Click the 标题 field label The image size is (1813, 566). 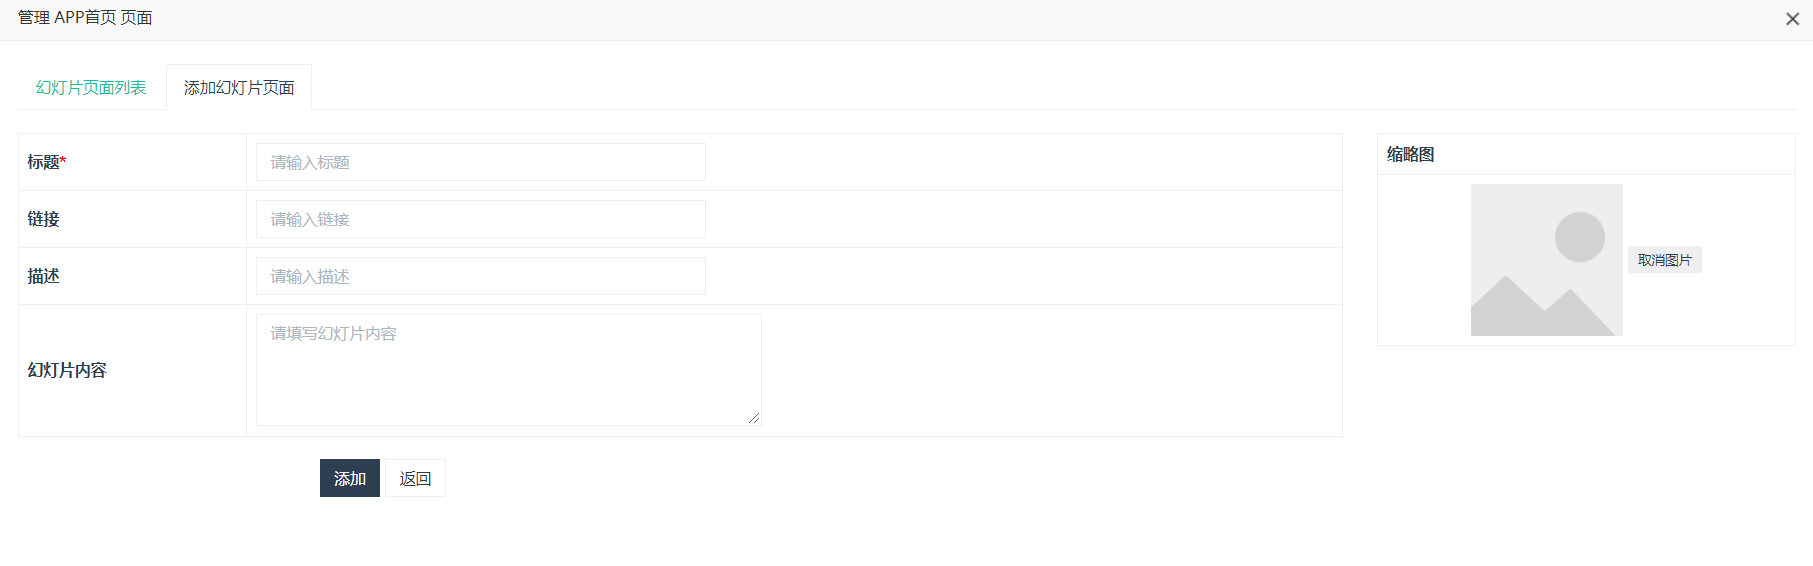coord(43,162)
